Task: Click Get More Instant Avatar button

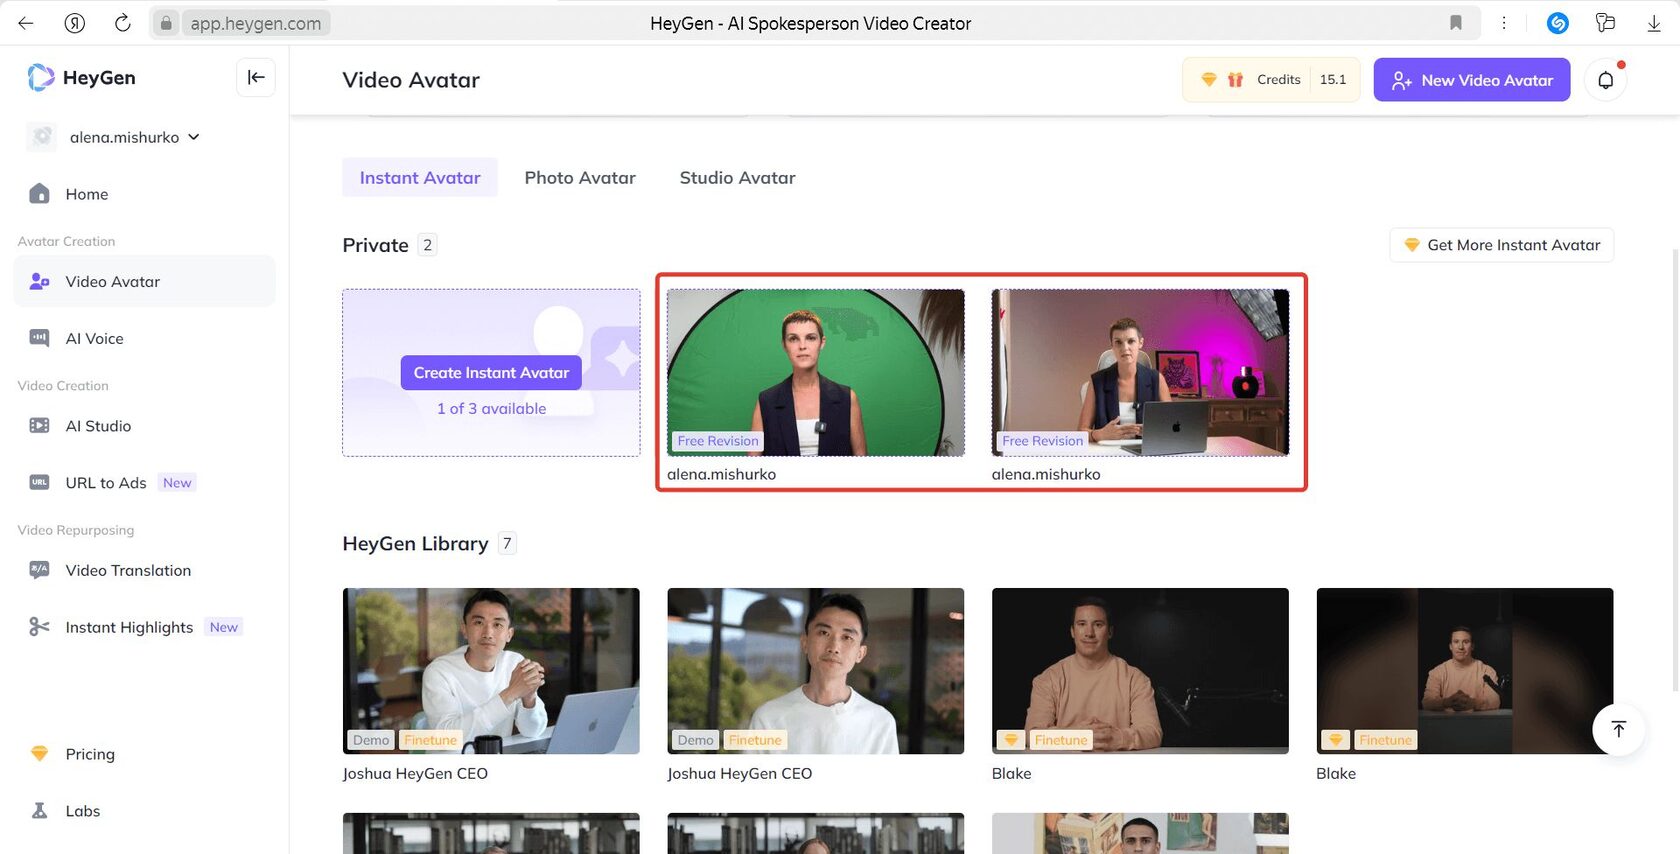Action: tap(1502, 245)
